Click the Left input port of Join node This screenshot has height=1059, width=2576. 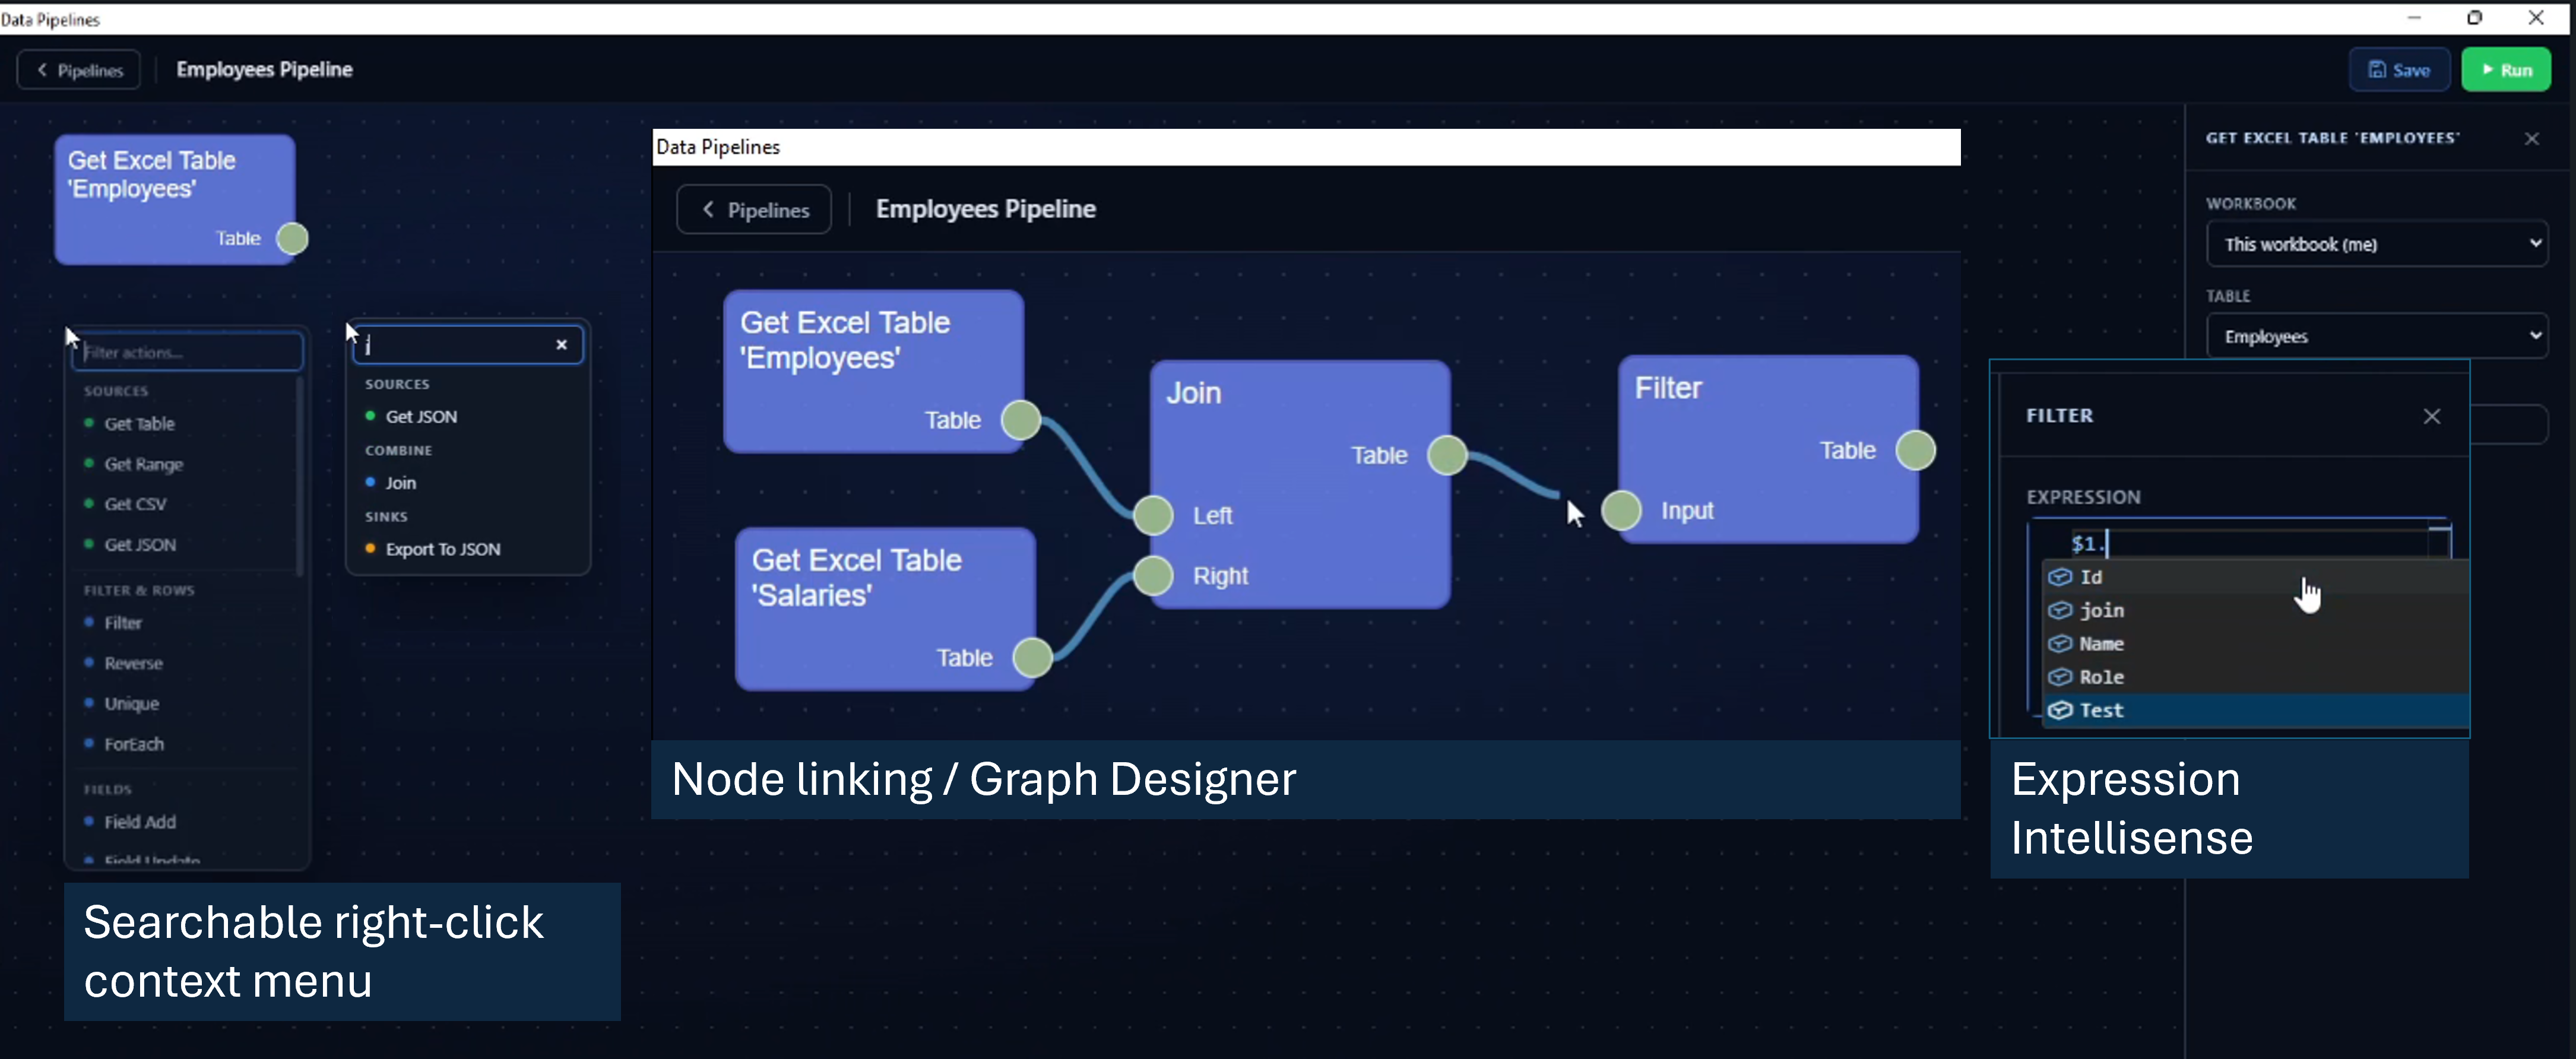1153,516
